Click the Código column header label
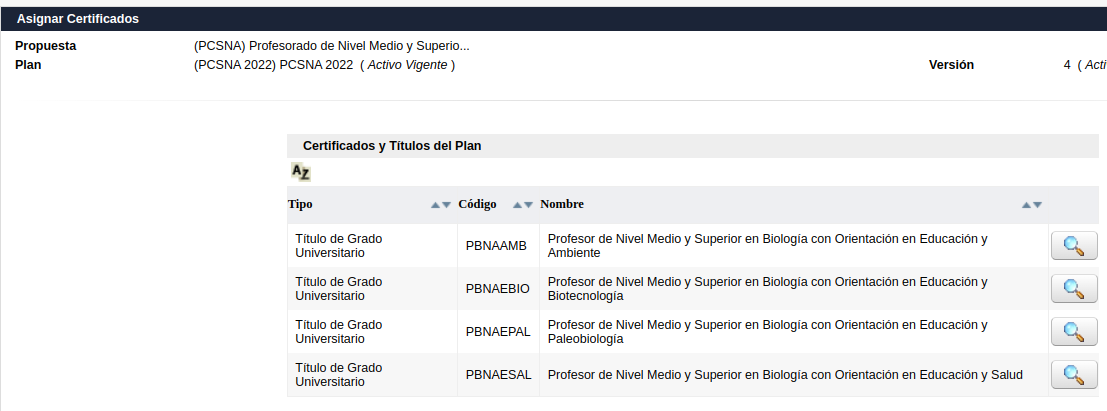Screen dimensions: 1107x411 (477, 204)
